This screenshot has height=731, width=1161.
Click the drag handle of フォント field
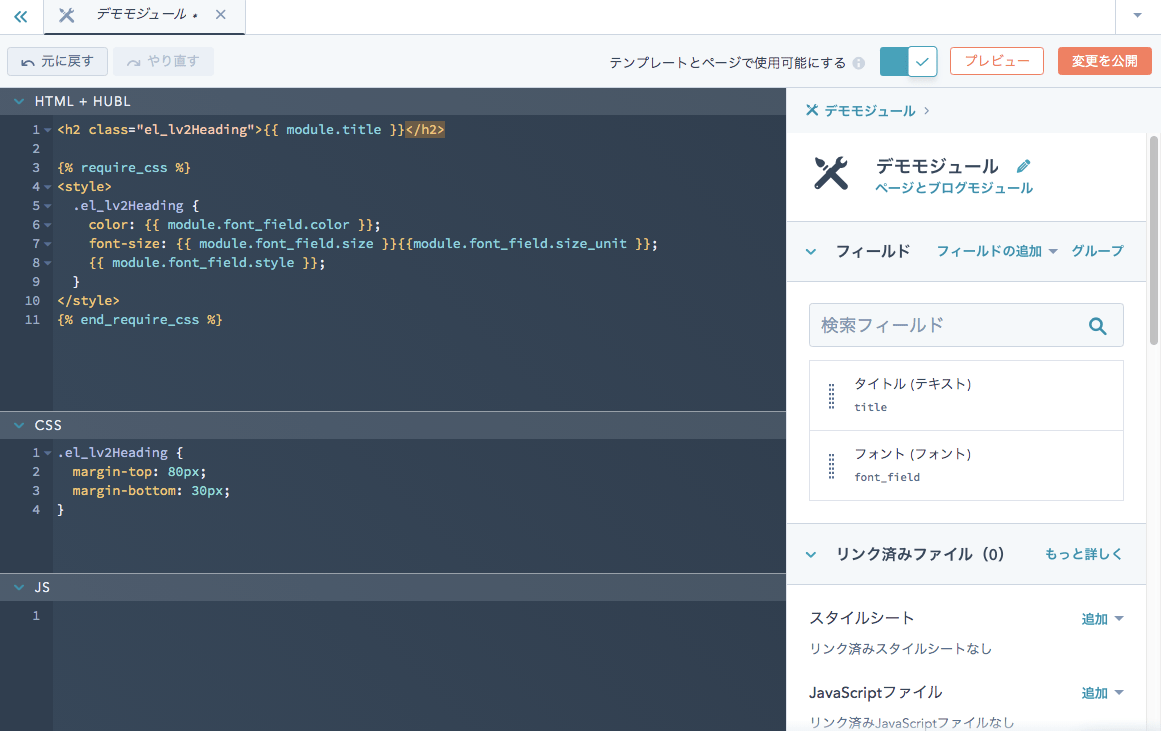tap(831, 466)
